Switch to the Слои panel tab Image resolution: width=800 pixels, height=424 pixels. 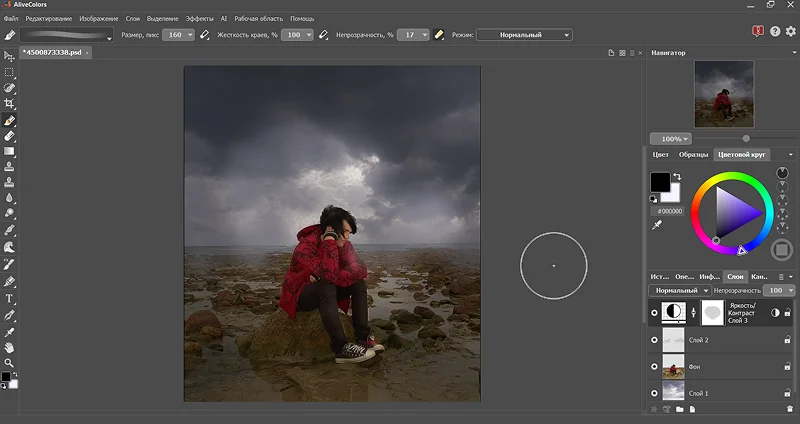[735, 277]
